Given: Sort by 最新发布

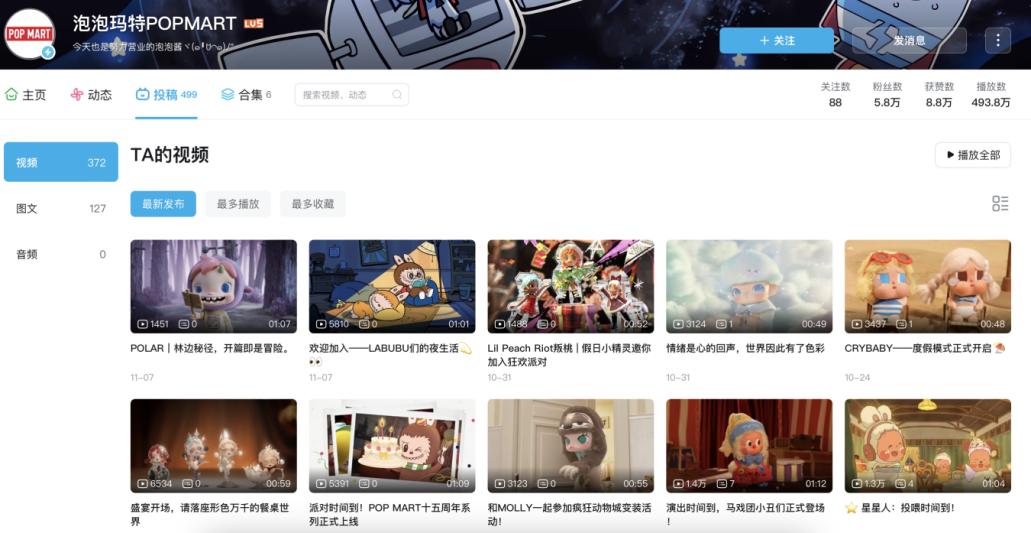Looking at the screenshot, I should (163, 204).
